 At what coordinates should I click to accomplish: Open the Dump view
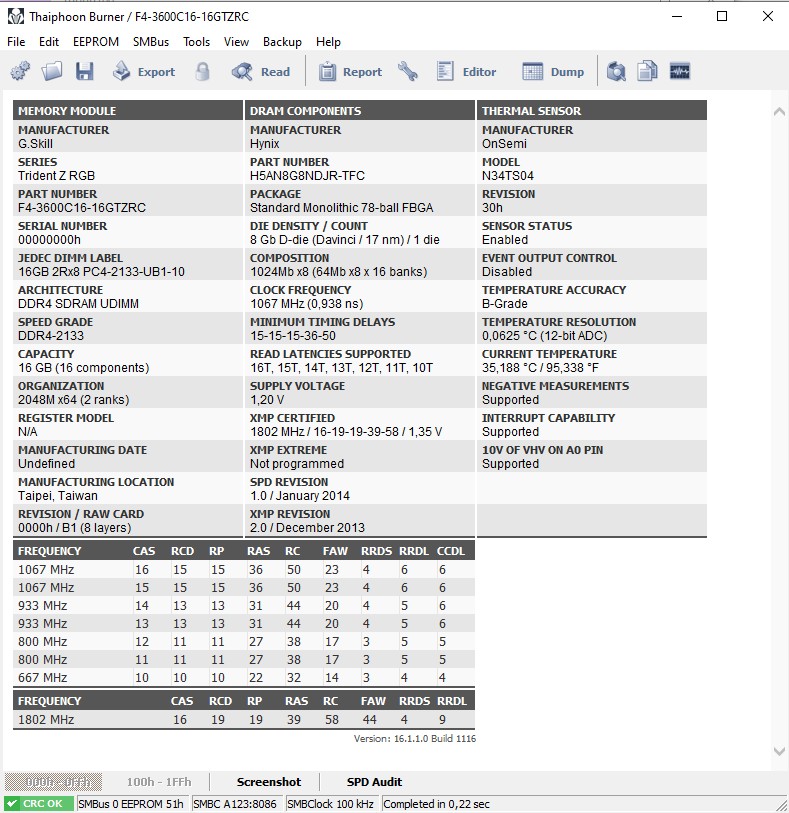pyautogui.click(x=553, y=72)
